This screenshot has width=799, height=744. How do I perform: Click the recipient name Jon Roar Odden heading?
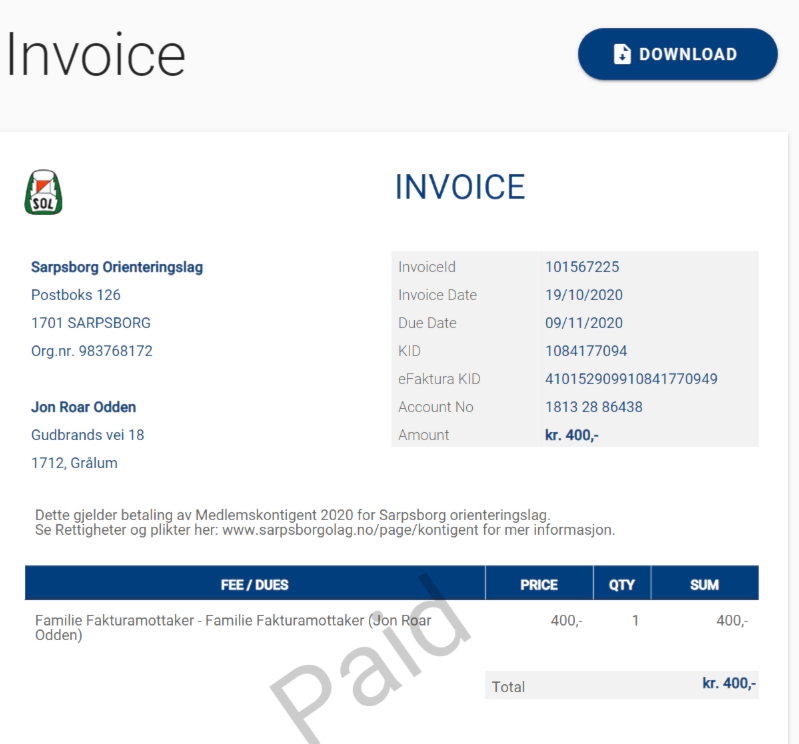84,407
